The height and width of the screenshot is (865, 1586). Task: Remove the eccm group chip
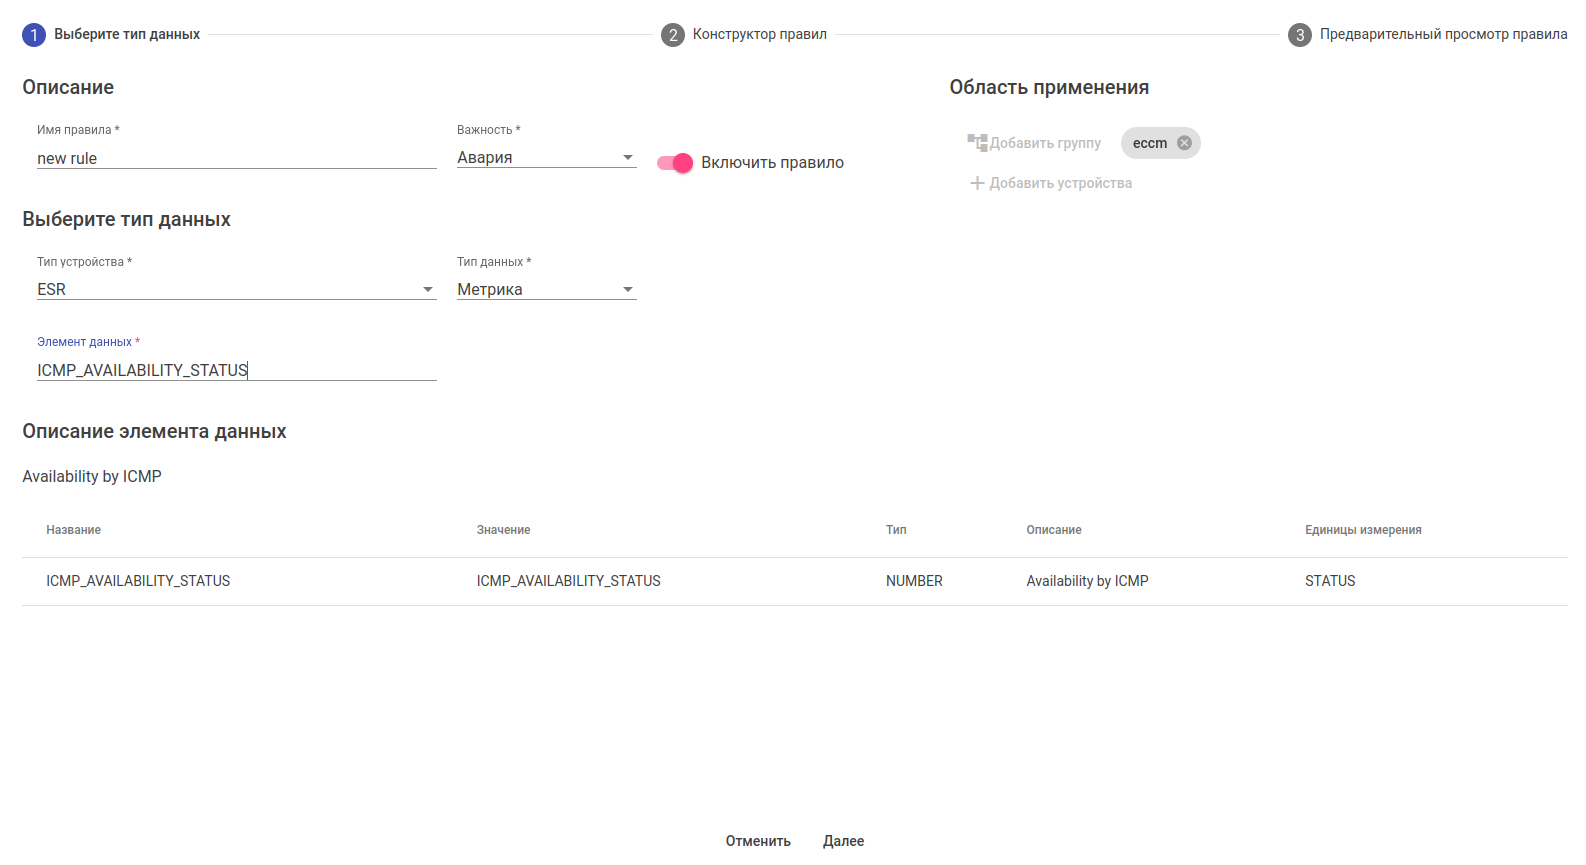pyautogui.click(x=1184, y=143)
